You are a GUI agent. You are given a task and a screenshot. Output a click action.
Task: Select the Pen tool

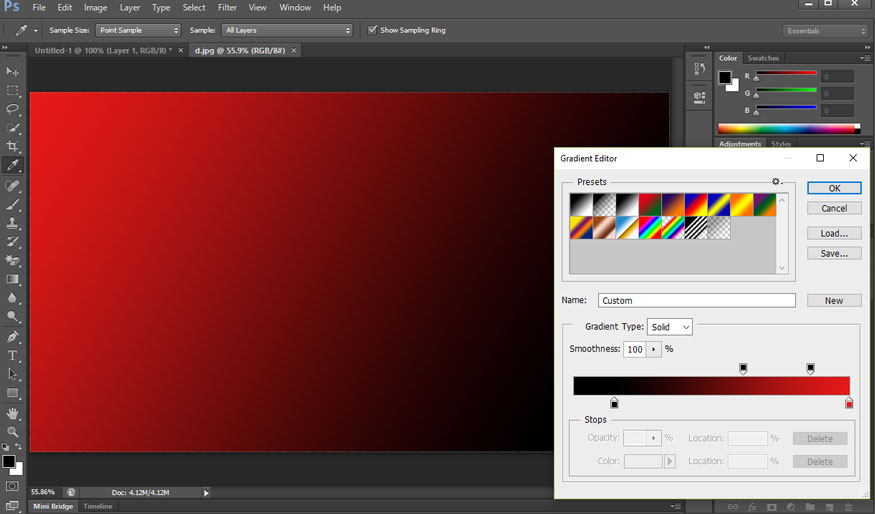[12, 337]
